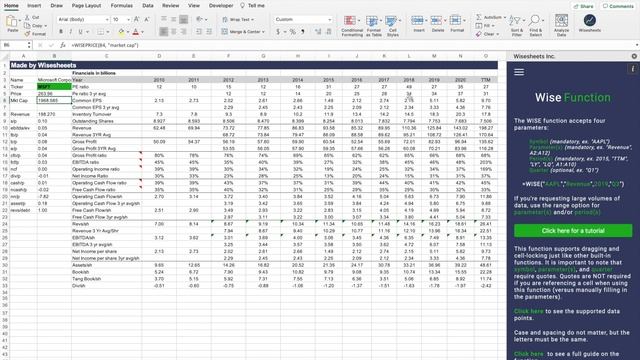Click the Sort & Filter icon

coord(515,20)
